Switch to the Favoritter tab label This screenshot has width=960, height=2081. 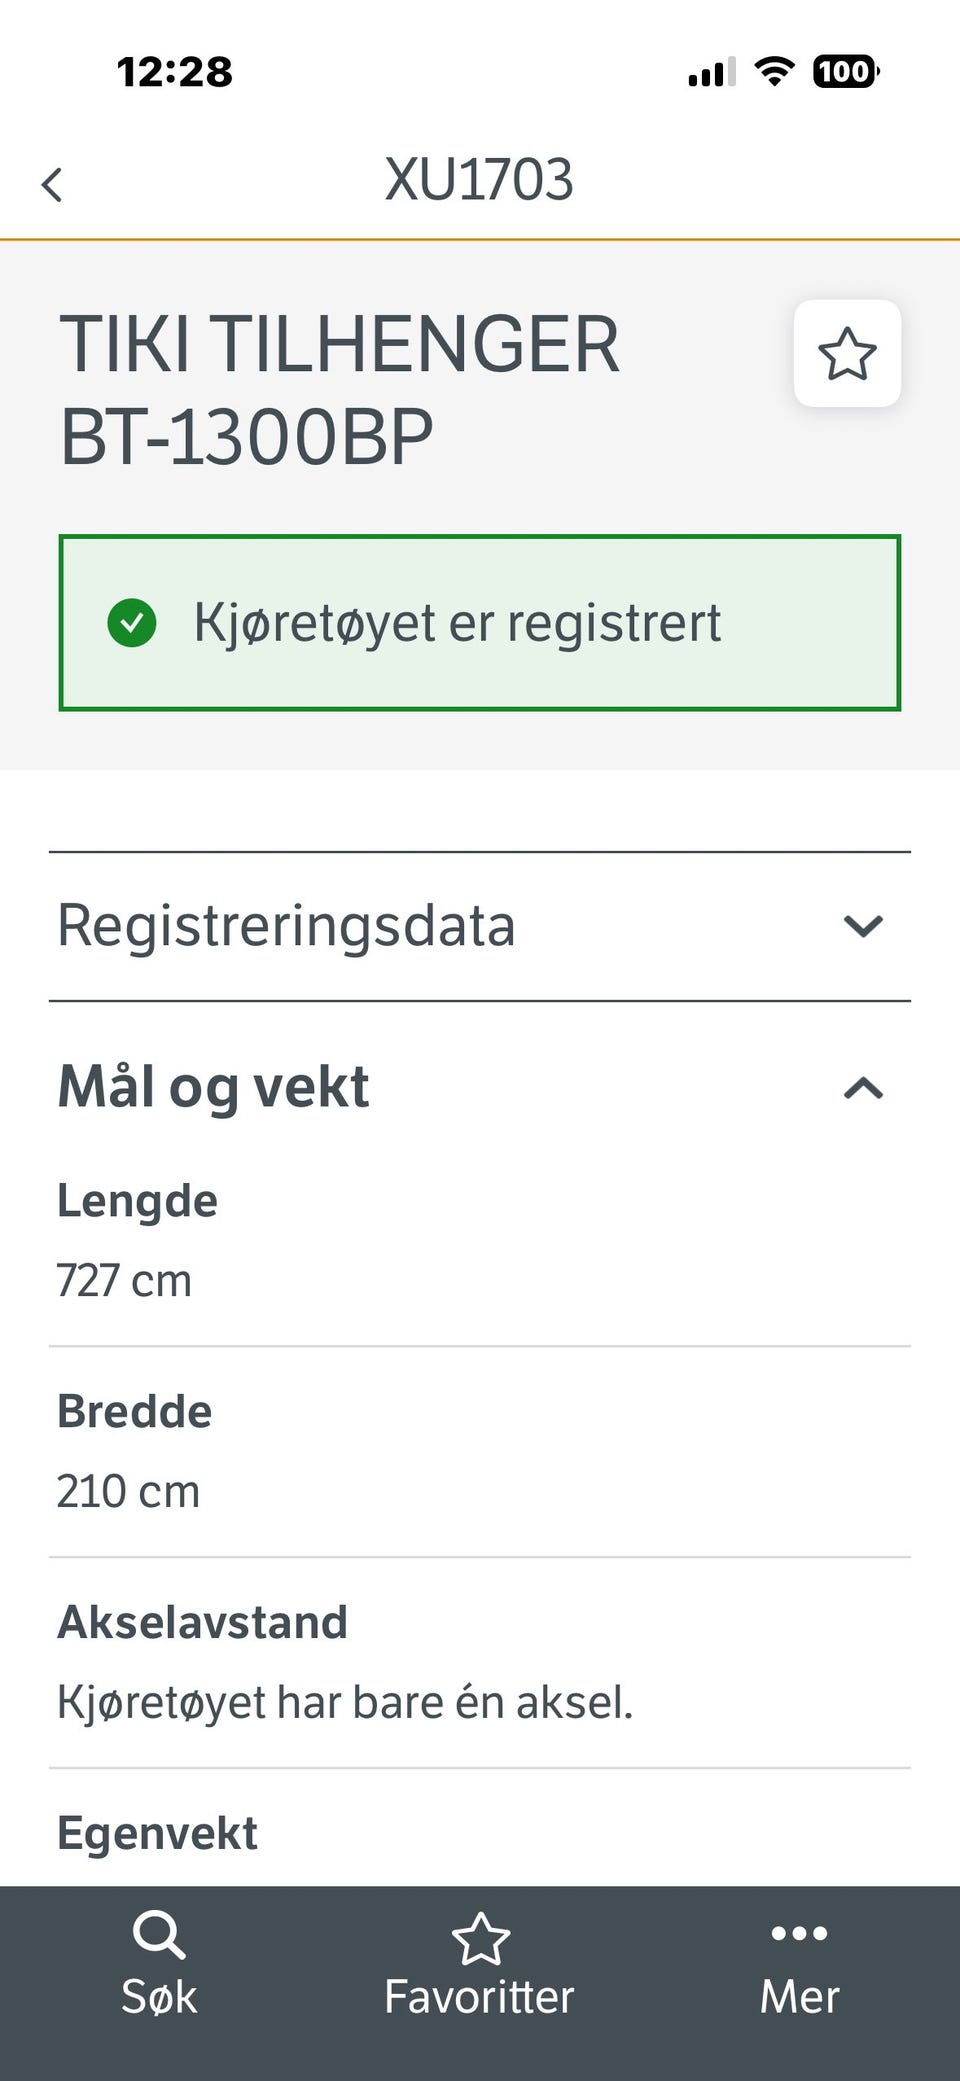[479, 1997]
